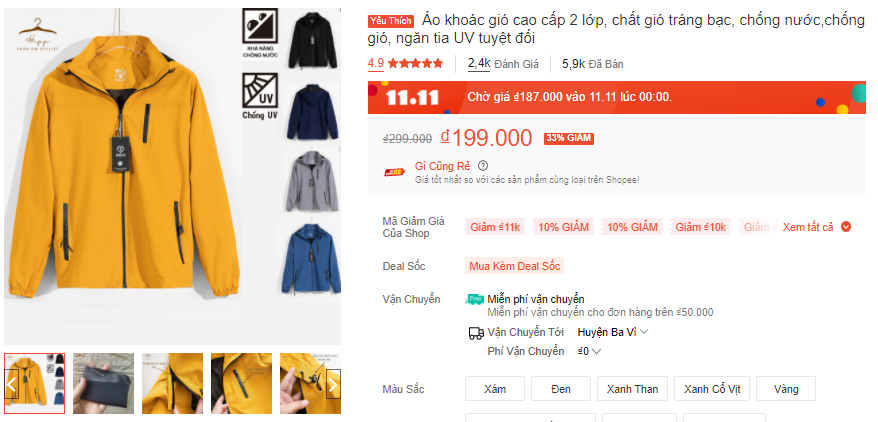Click the Gì Cũng Rẻ logo badge
This screenshot has height=422, width=878.
(x=395, y=172)
